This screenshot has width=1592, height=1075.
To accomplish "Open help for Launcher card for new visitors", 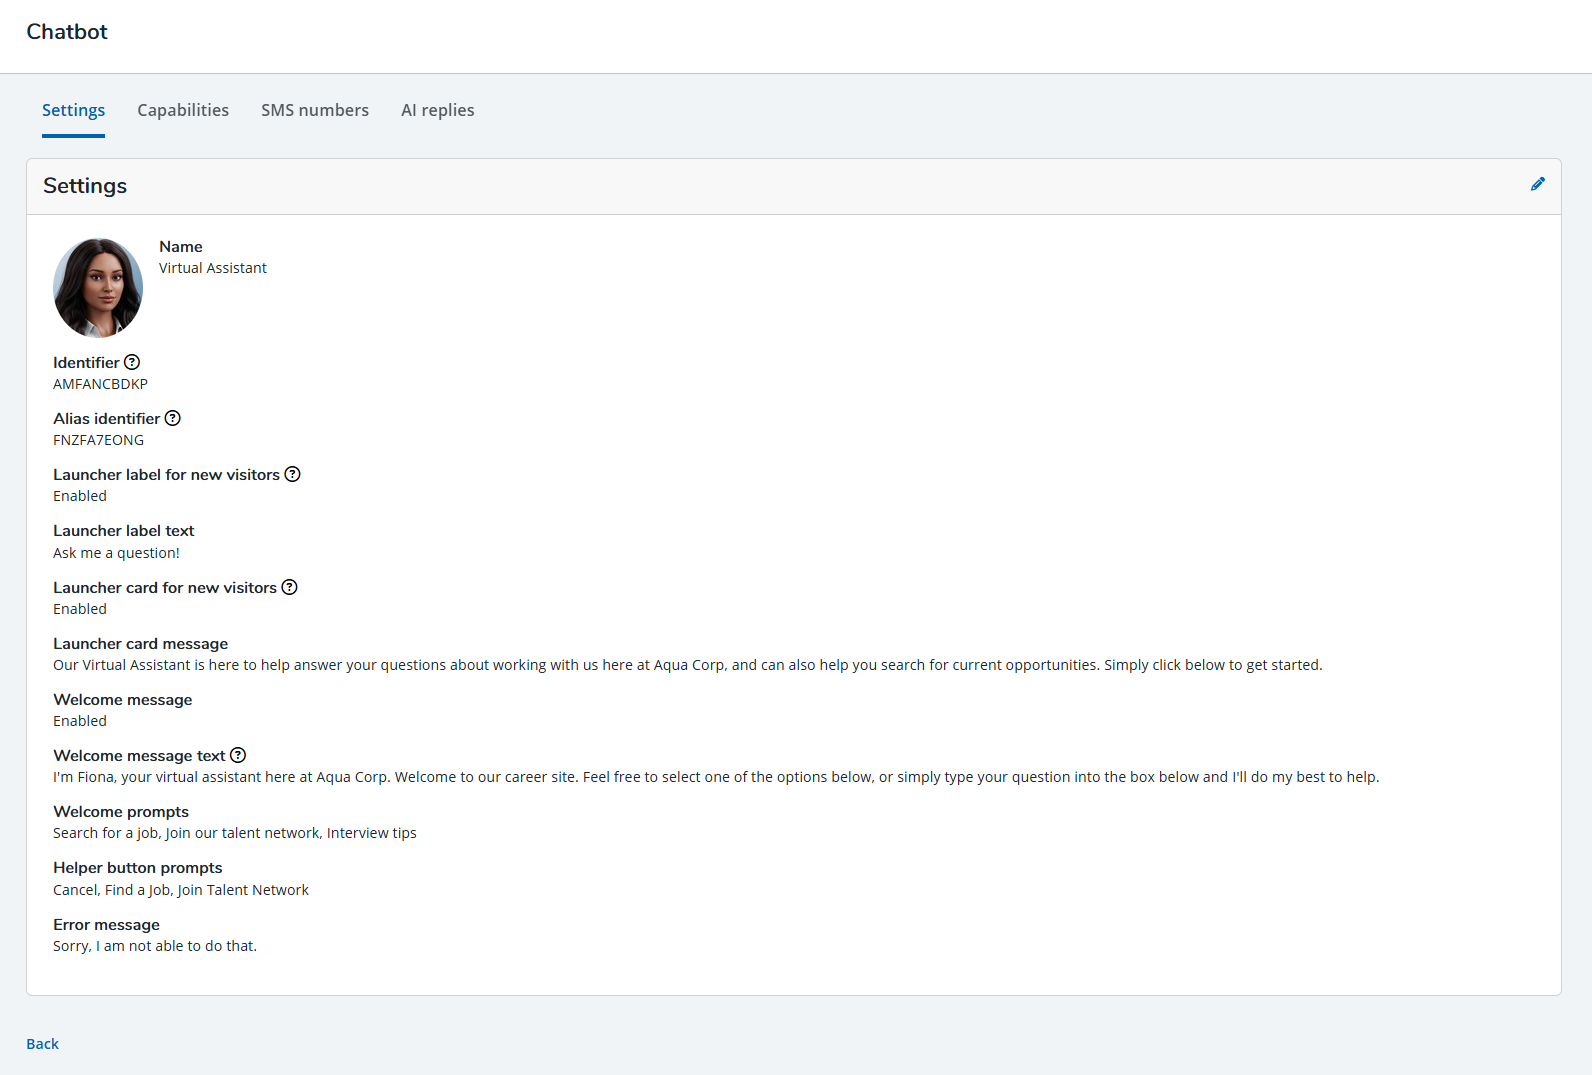I will [x=289, y=587].
